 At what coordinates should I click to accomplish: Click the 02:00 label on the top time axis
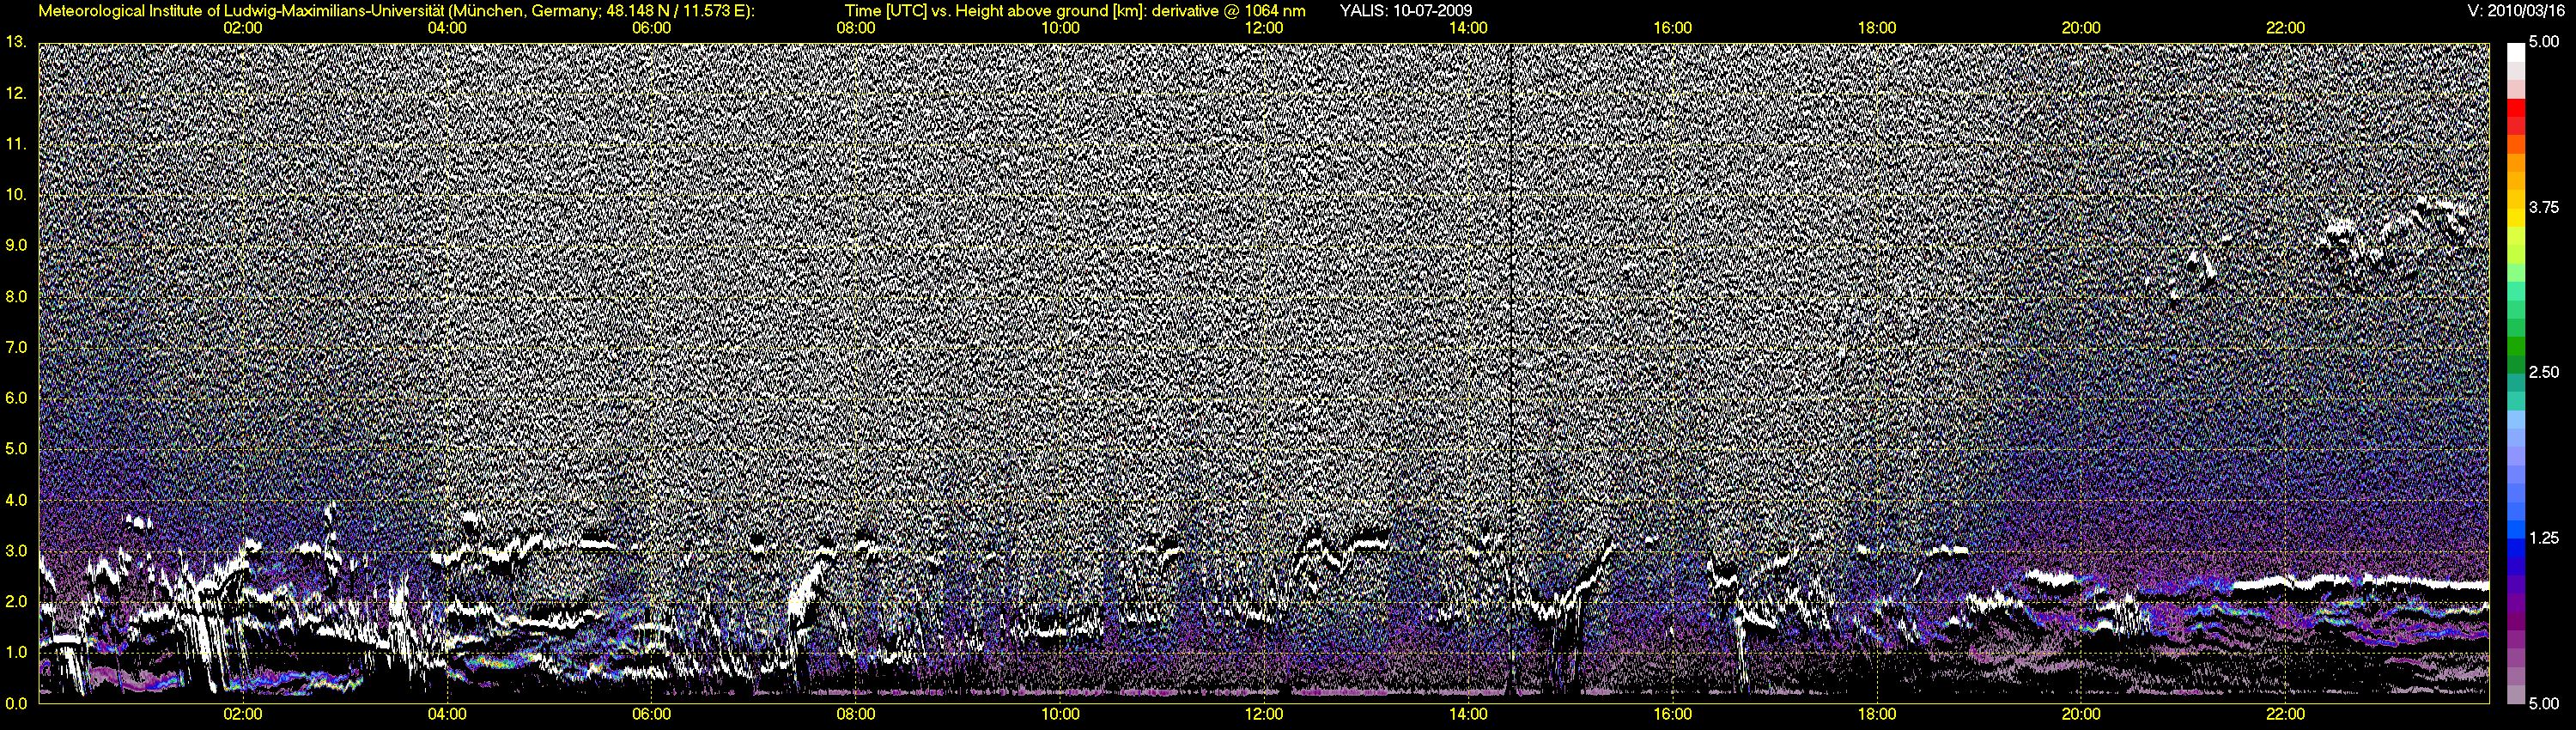pyautogui.click(x=243, y=28)
